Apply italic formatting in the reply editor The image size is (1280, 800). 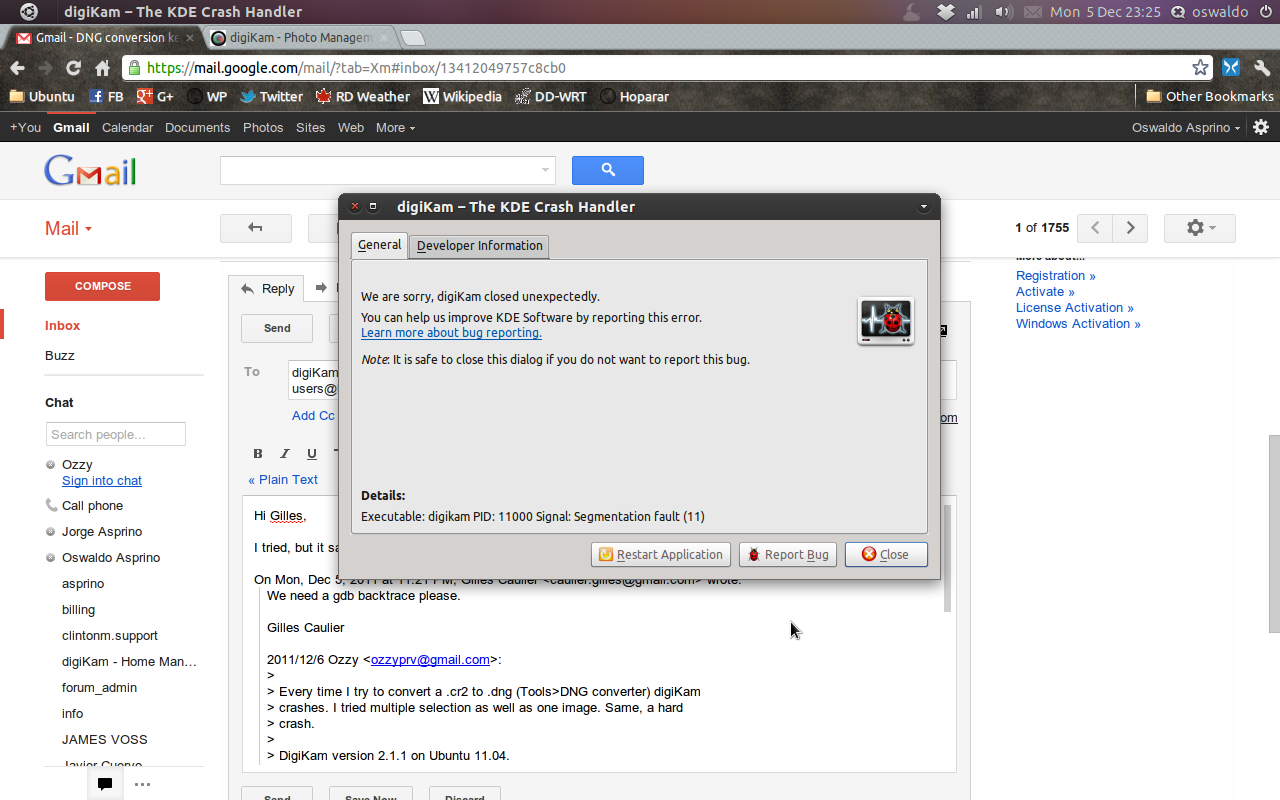point(284,453)
